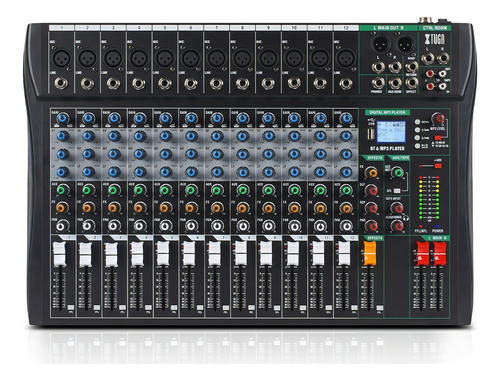
Task: Turn channel 7 white PAN knob
Action: click(x=217, y=226)
